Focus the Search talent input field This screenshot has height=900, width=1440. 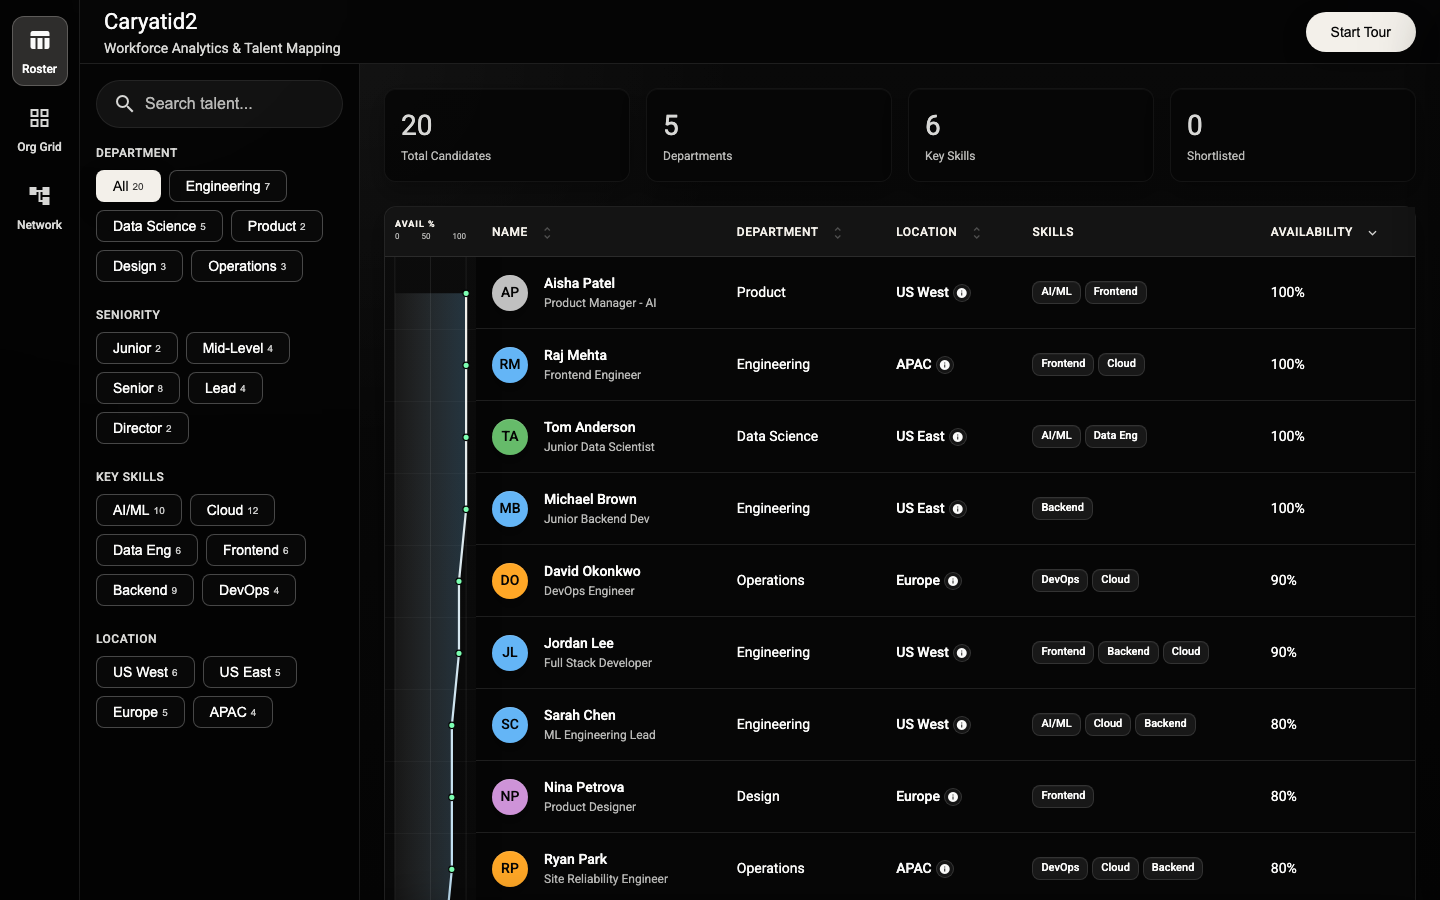pyautogui.click(x=219, y=104)
